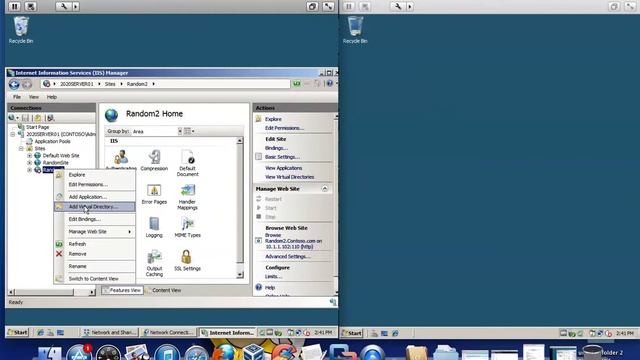
Task: Collapse the Manage Web Site section chevron
Action: (x=325, y=189)
